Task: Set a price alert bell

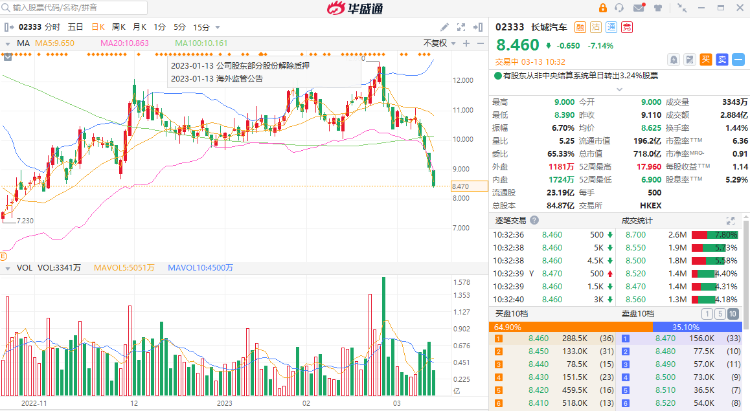Action: click(x=673, y=60)
